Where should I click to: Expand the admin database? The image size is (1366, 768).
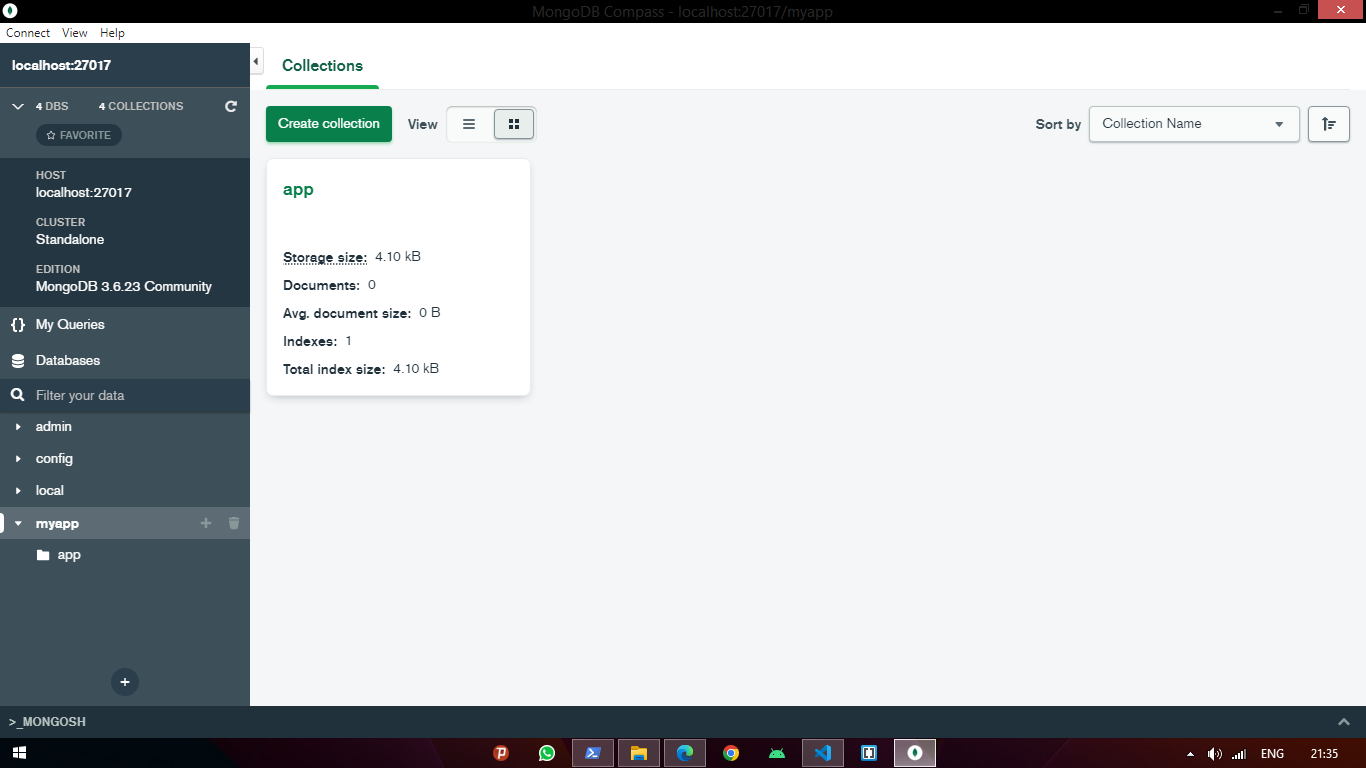pos(18,427)
